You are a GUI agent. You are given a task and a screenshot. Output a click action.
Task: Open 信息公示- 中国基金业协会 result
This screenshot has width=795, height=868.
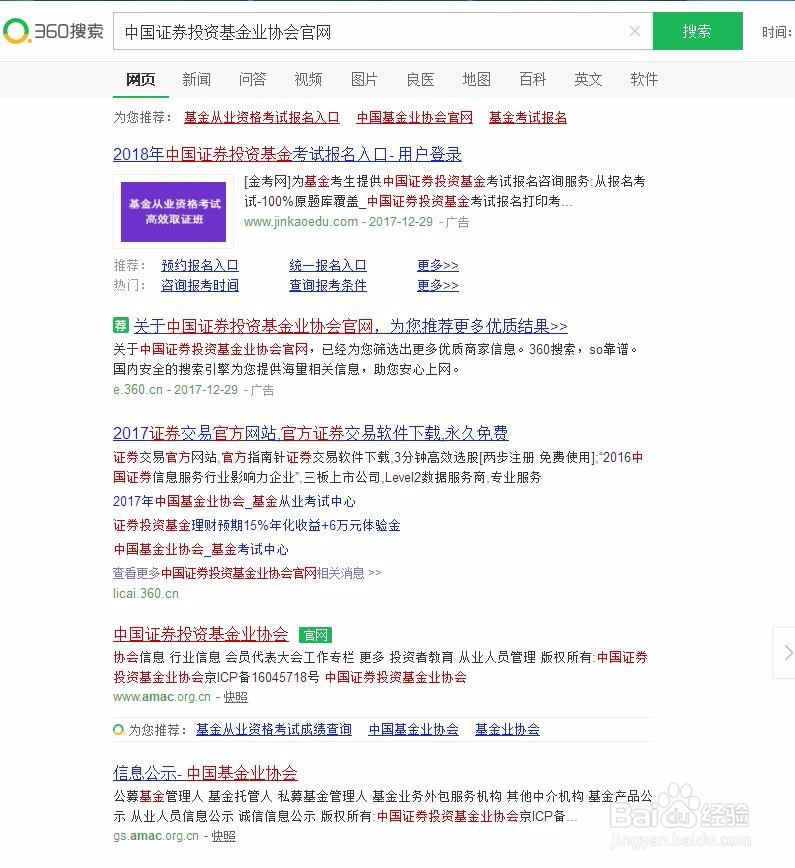pyautogui.click(x=205, y=773)
